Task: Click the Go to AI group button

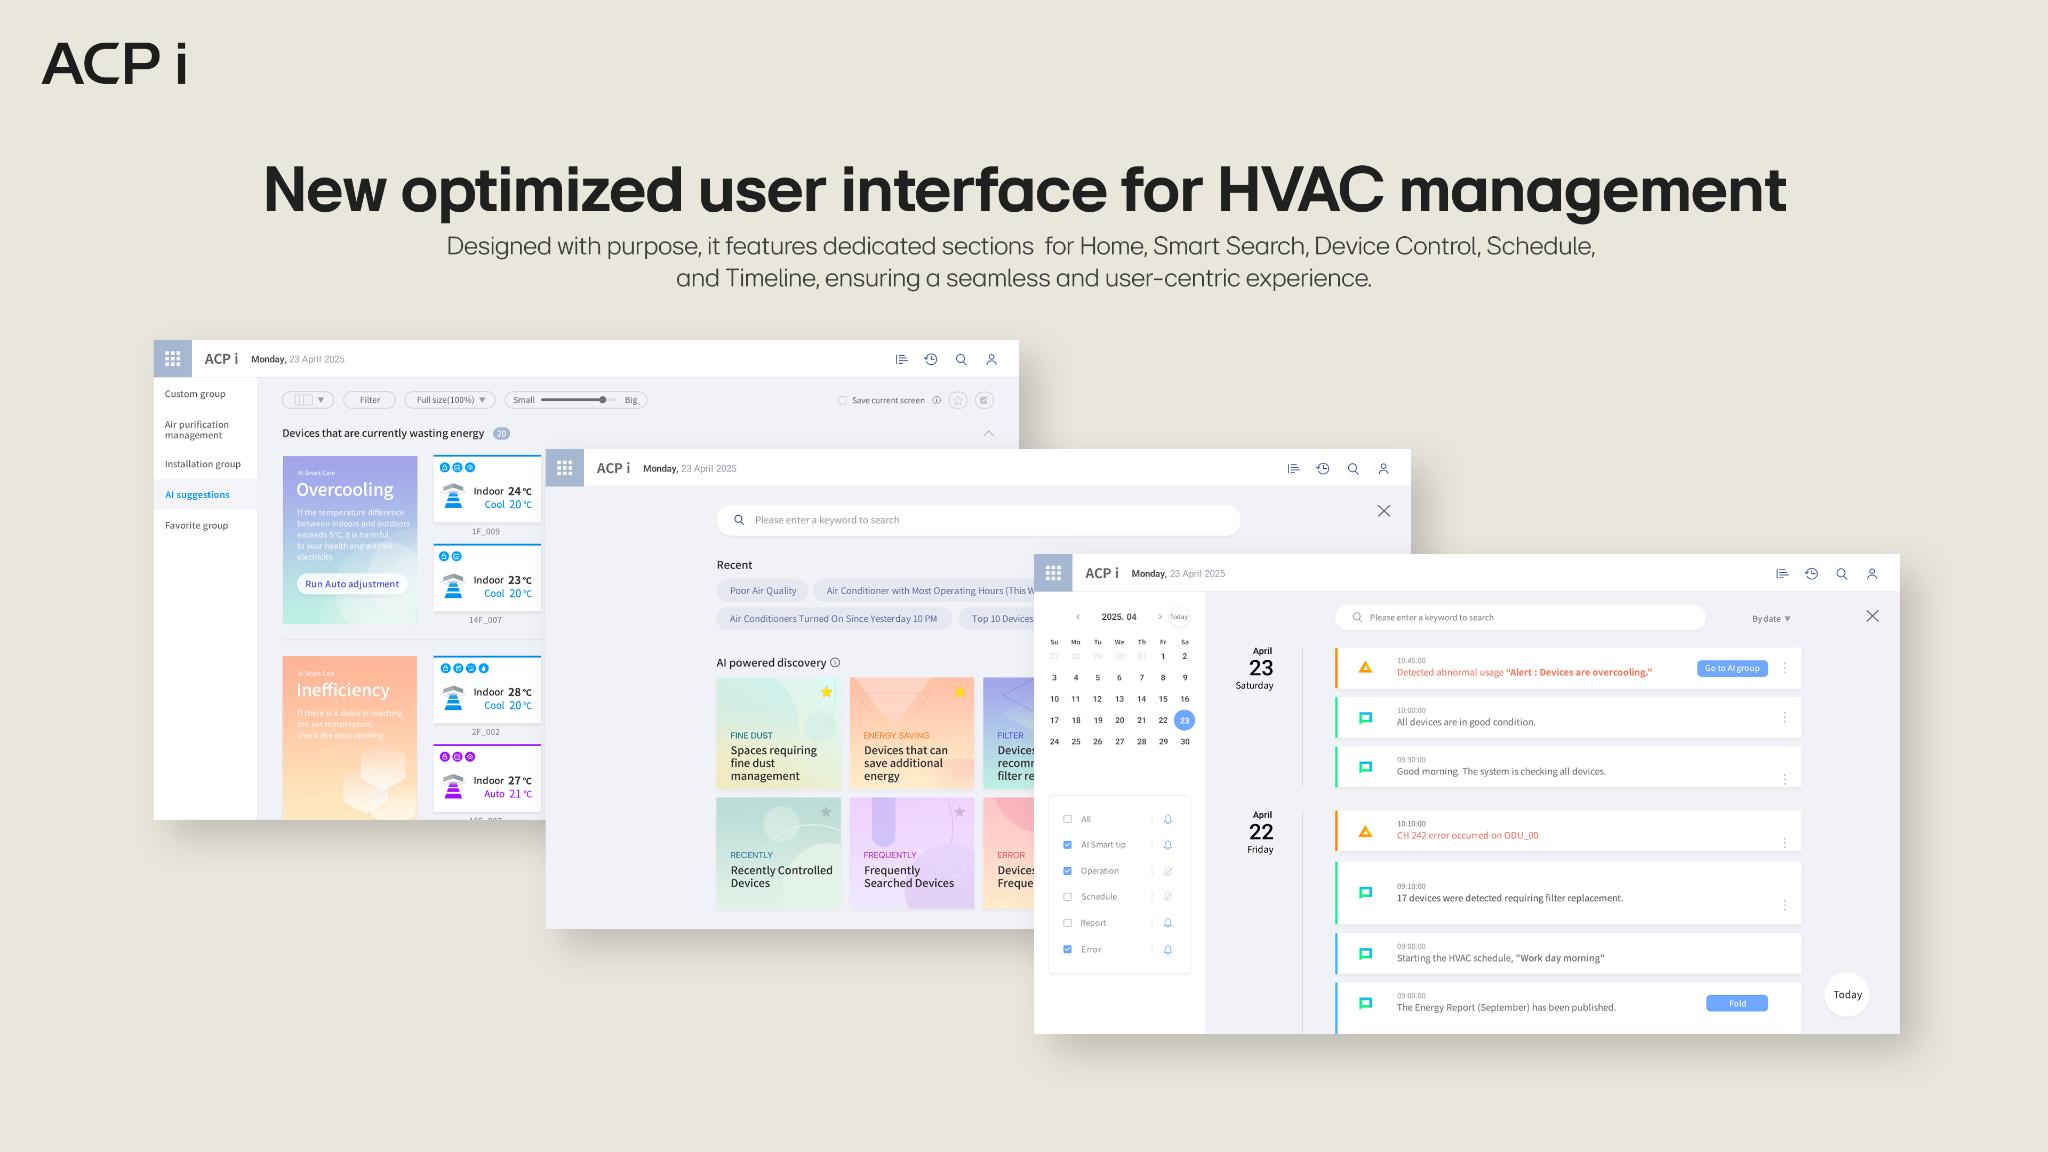Action: coord(1731,668)
